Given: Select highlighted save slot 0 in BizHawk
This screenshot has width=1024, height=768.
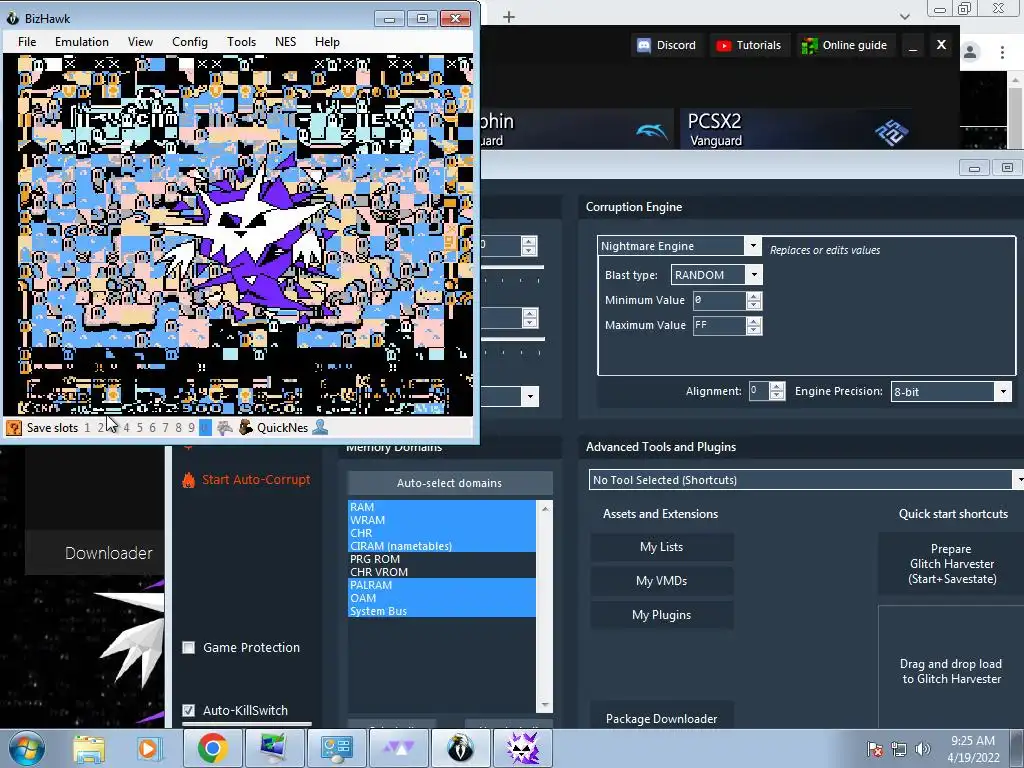Looking at the screenshot, I should click(x=205, y=428).
